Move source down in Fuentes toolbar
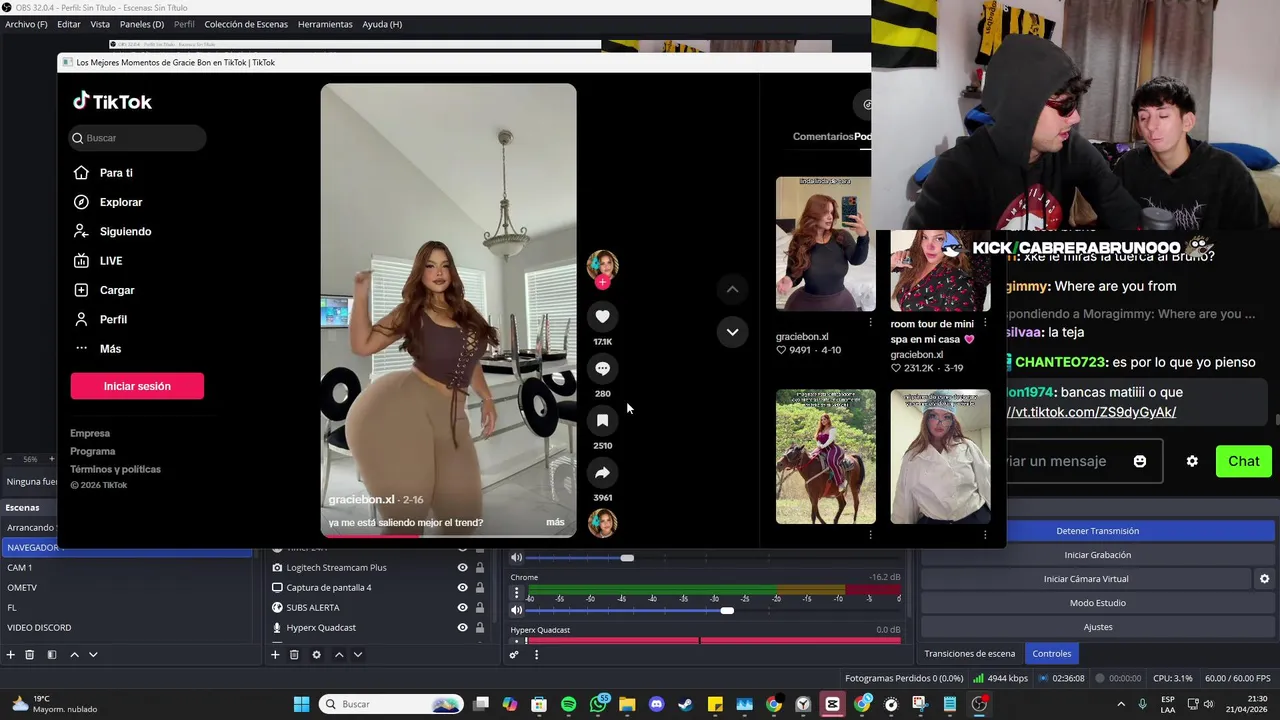This screenshot has width=1280, height=720. (358, 654)
